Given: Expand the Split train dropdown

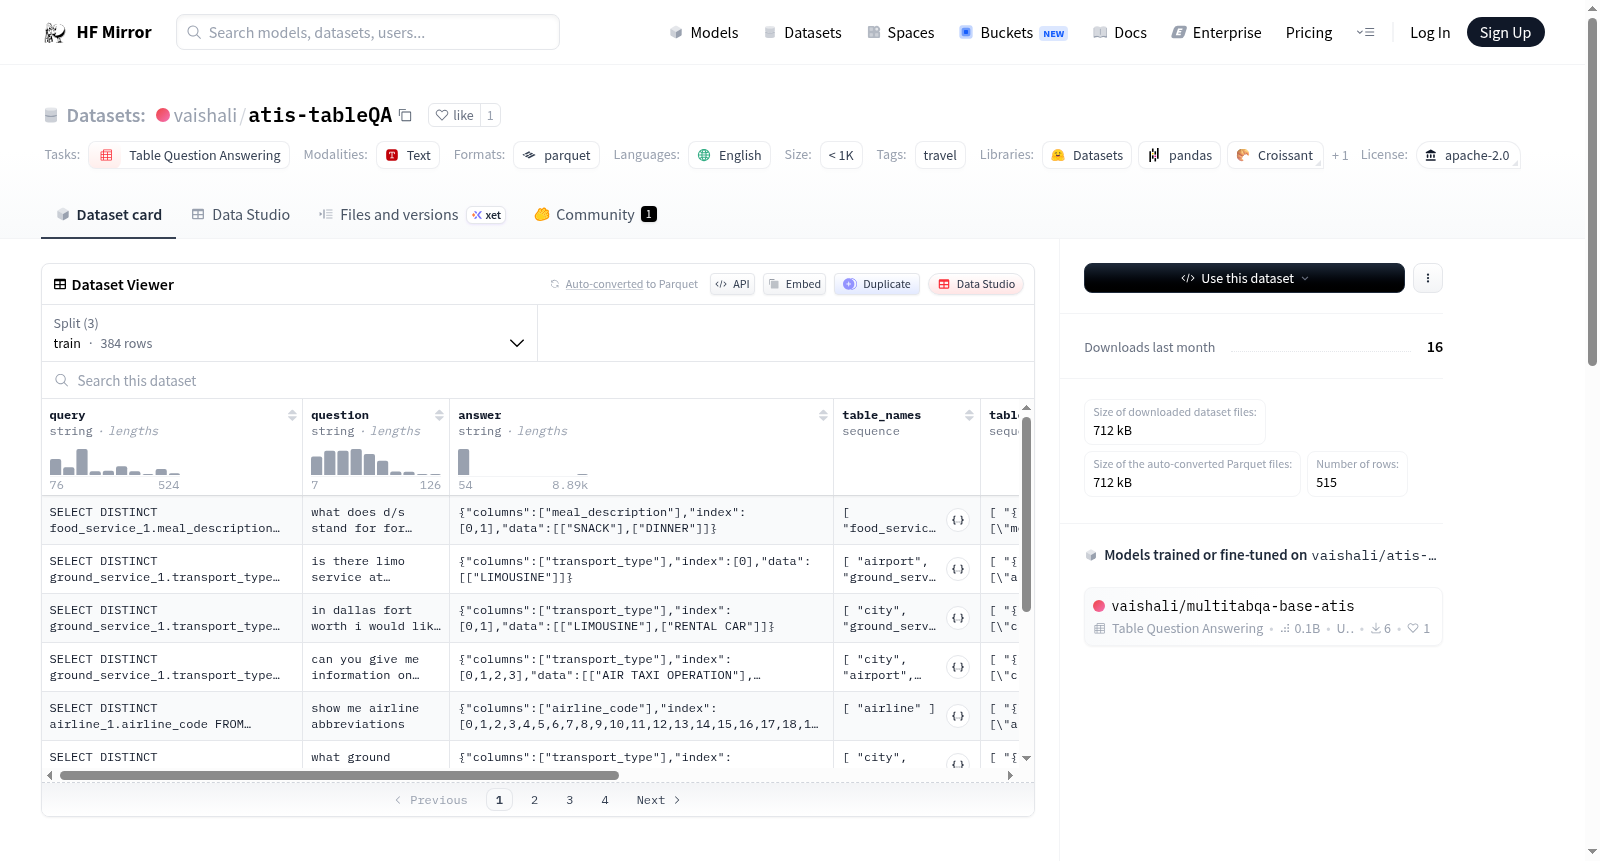Looking at the screenshot, I should 290,333.
